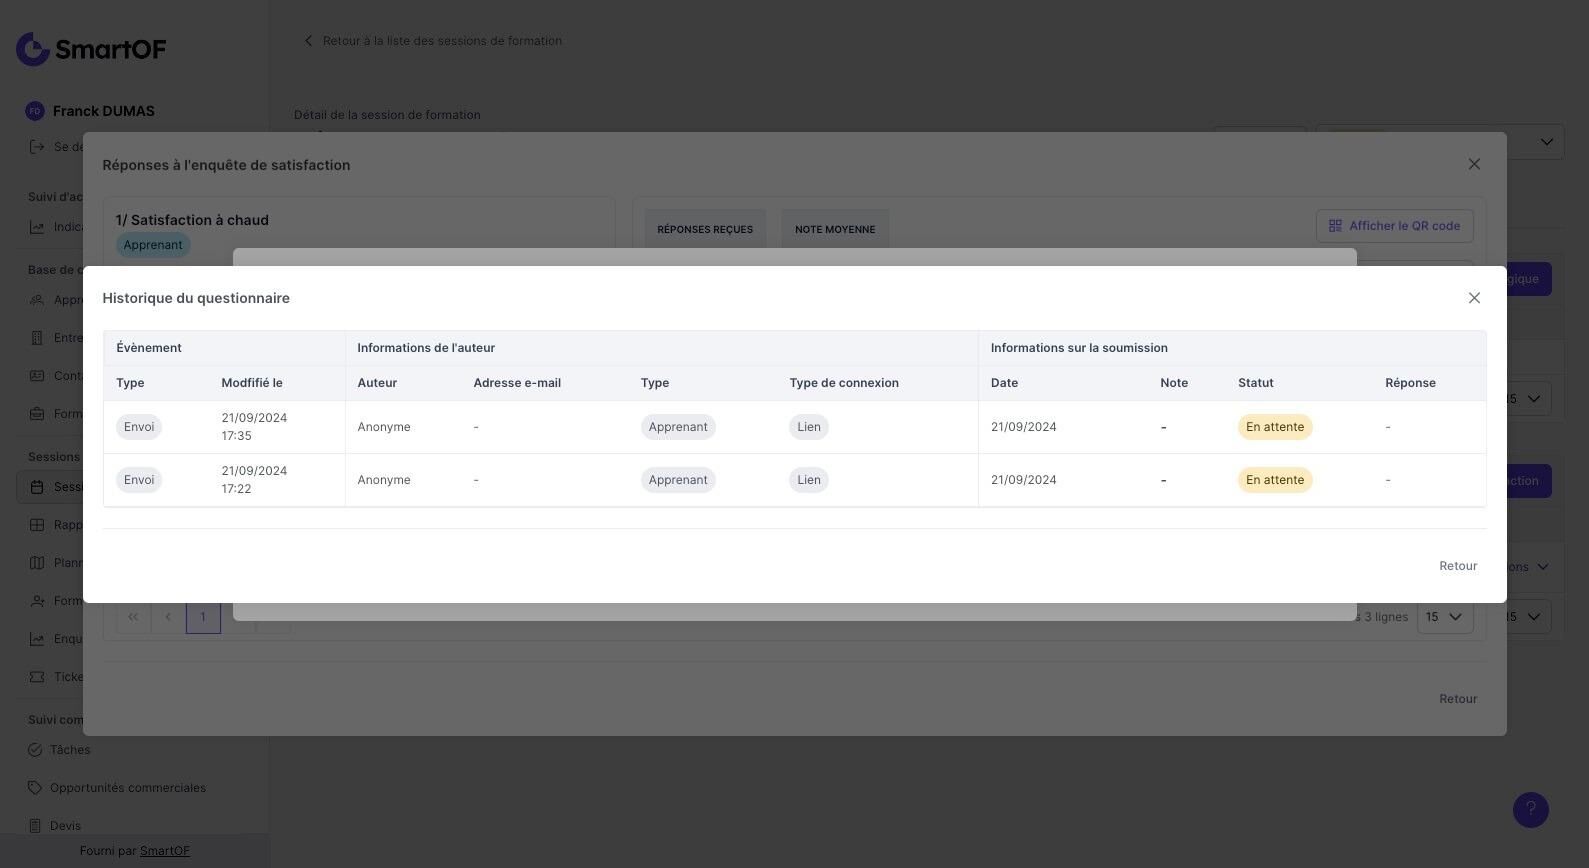Click the SmartOF logo
The height and width of the screenshot is (868, 1589).
point(91,49)
